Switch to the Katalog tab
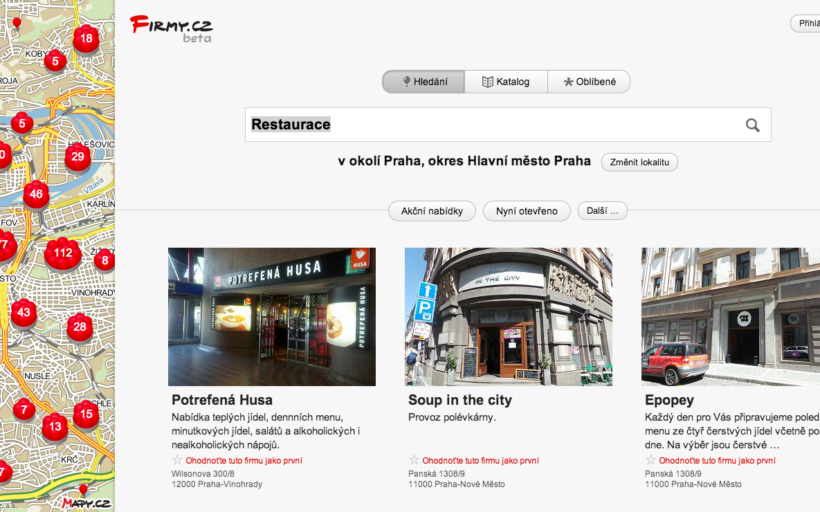 (x=506, y=82)
